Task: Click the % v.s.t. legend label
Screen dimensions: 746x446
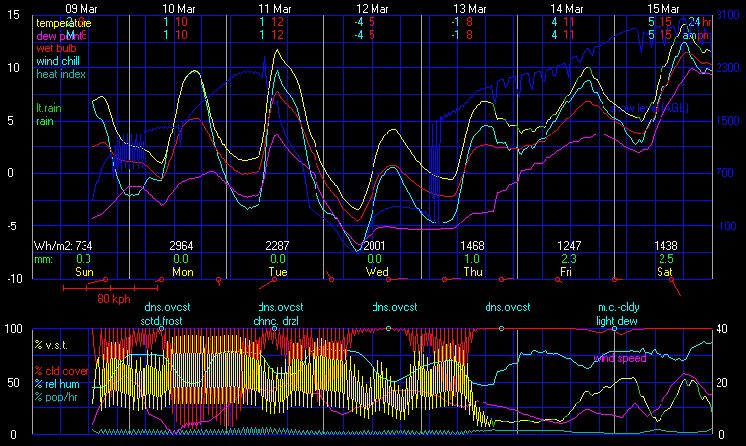Action: click(51, 345)
